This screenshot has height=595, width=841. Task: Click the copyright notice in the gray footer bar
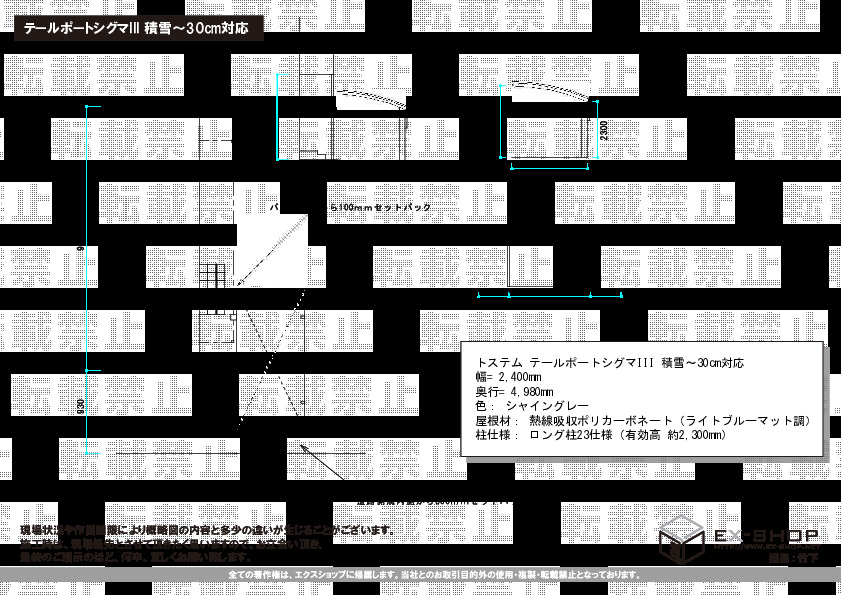pos(435,575)
